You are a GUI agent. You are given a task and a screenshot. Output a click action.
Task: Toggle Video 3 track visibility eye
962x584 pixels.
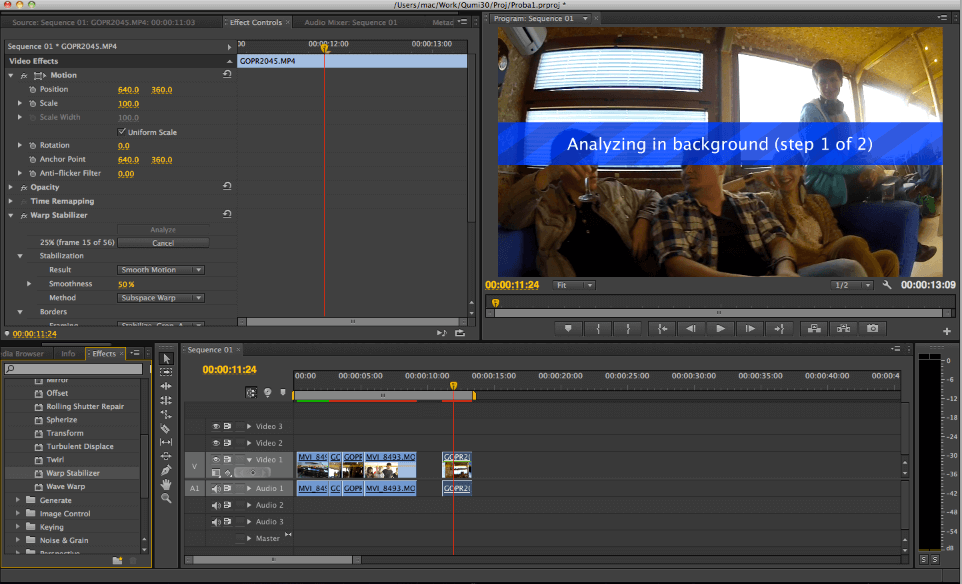[x=216, y=426]
